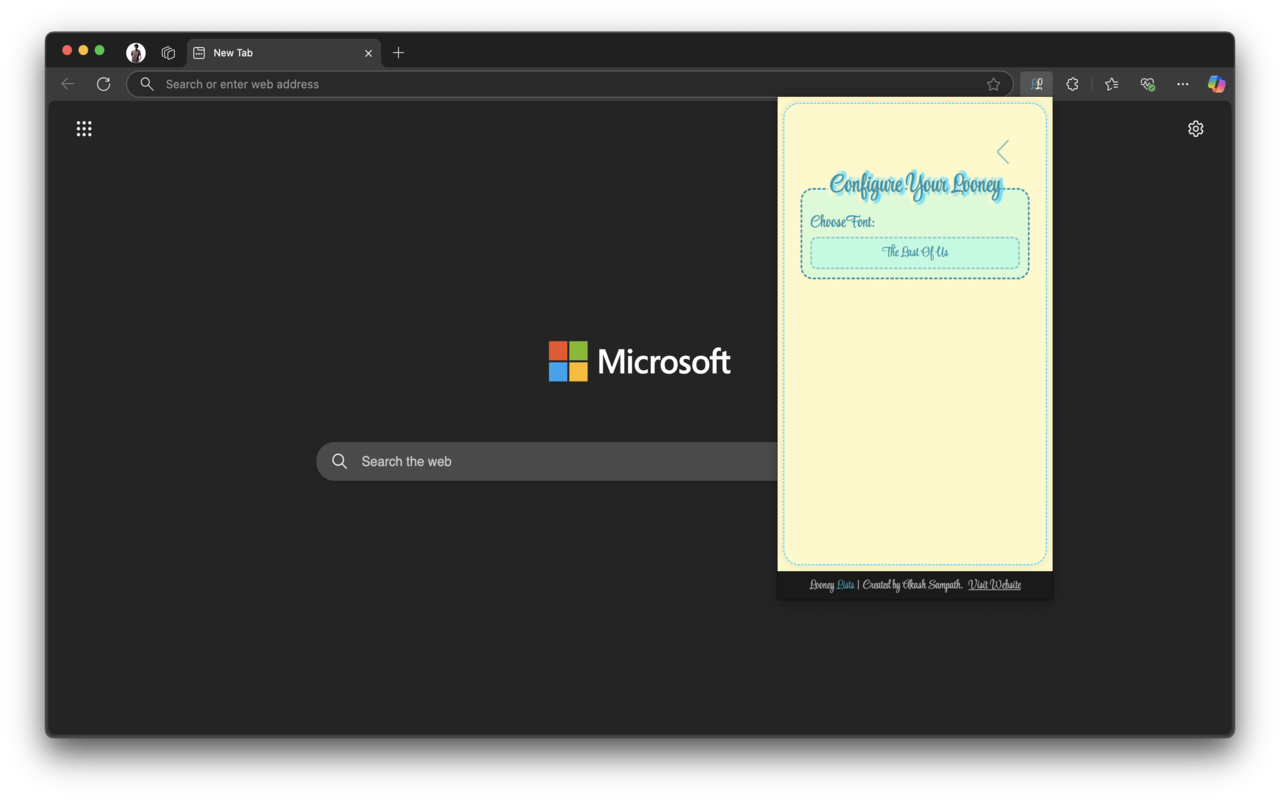Click the back chevron in Looney popup

coord(1003,152)
